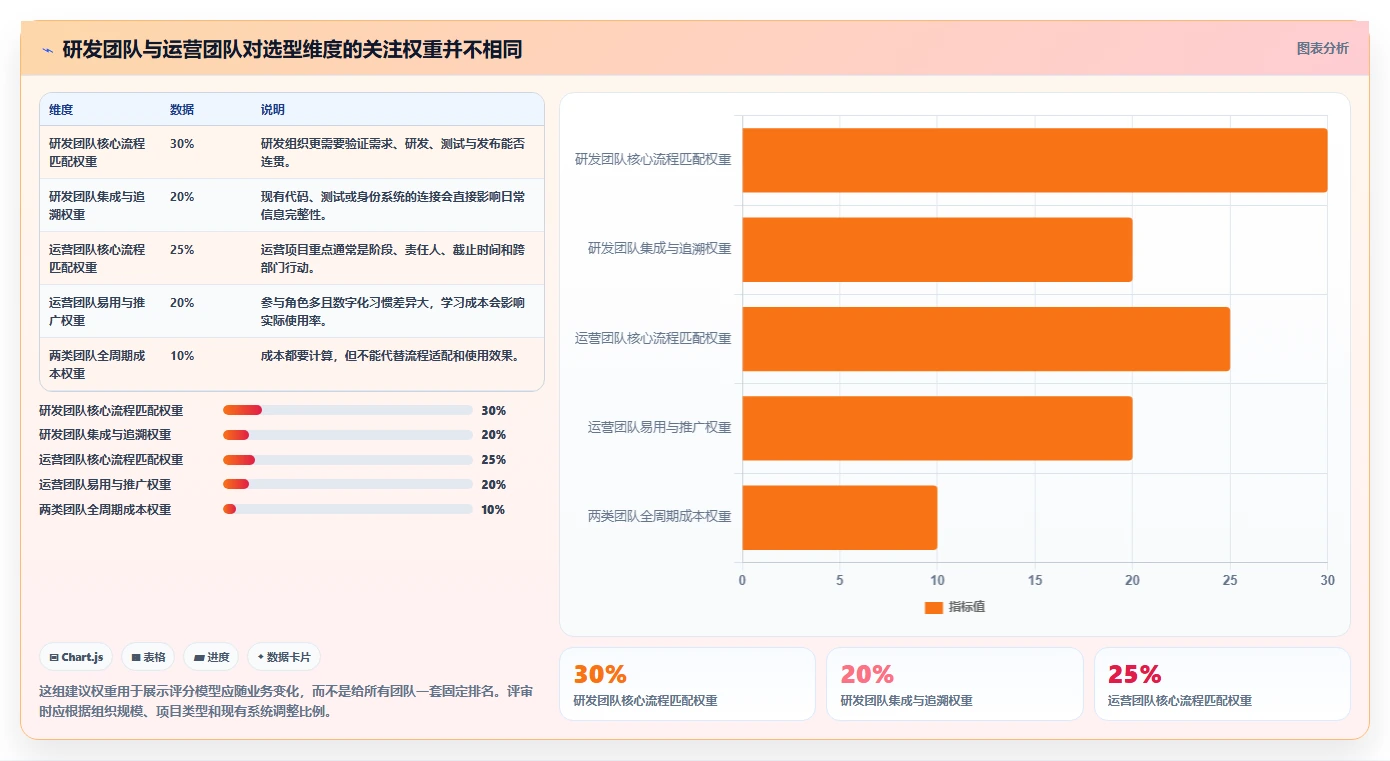Open the 30% 研发团队核心流程匹配权重 data card

(687, 684)
